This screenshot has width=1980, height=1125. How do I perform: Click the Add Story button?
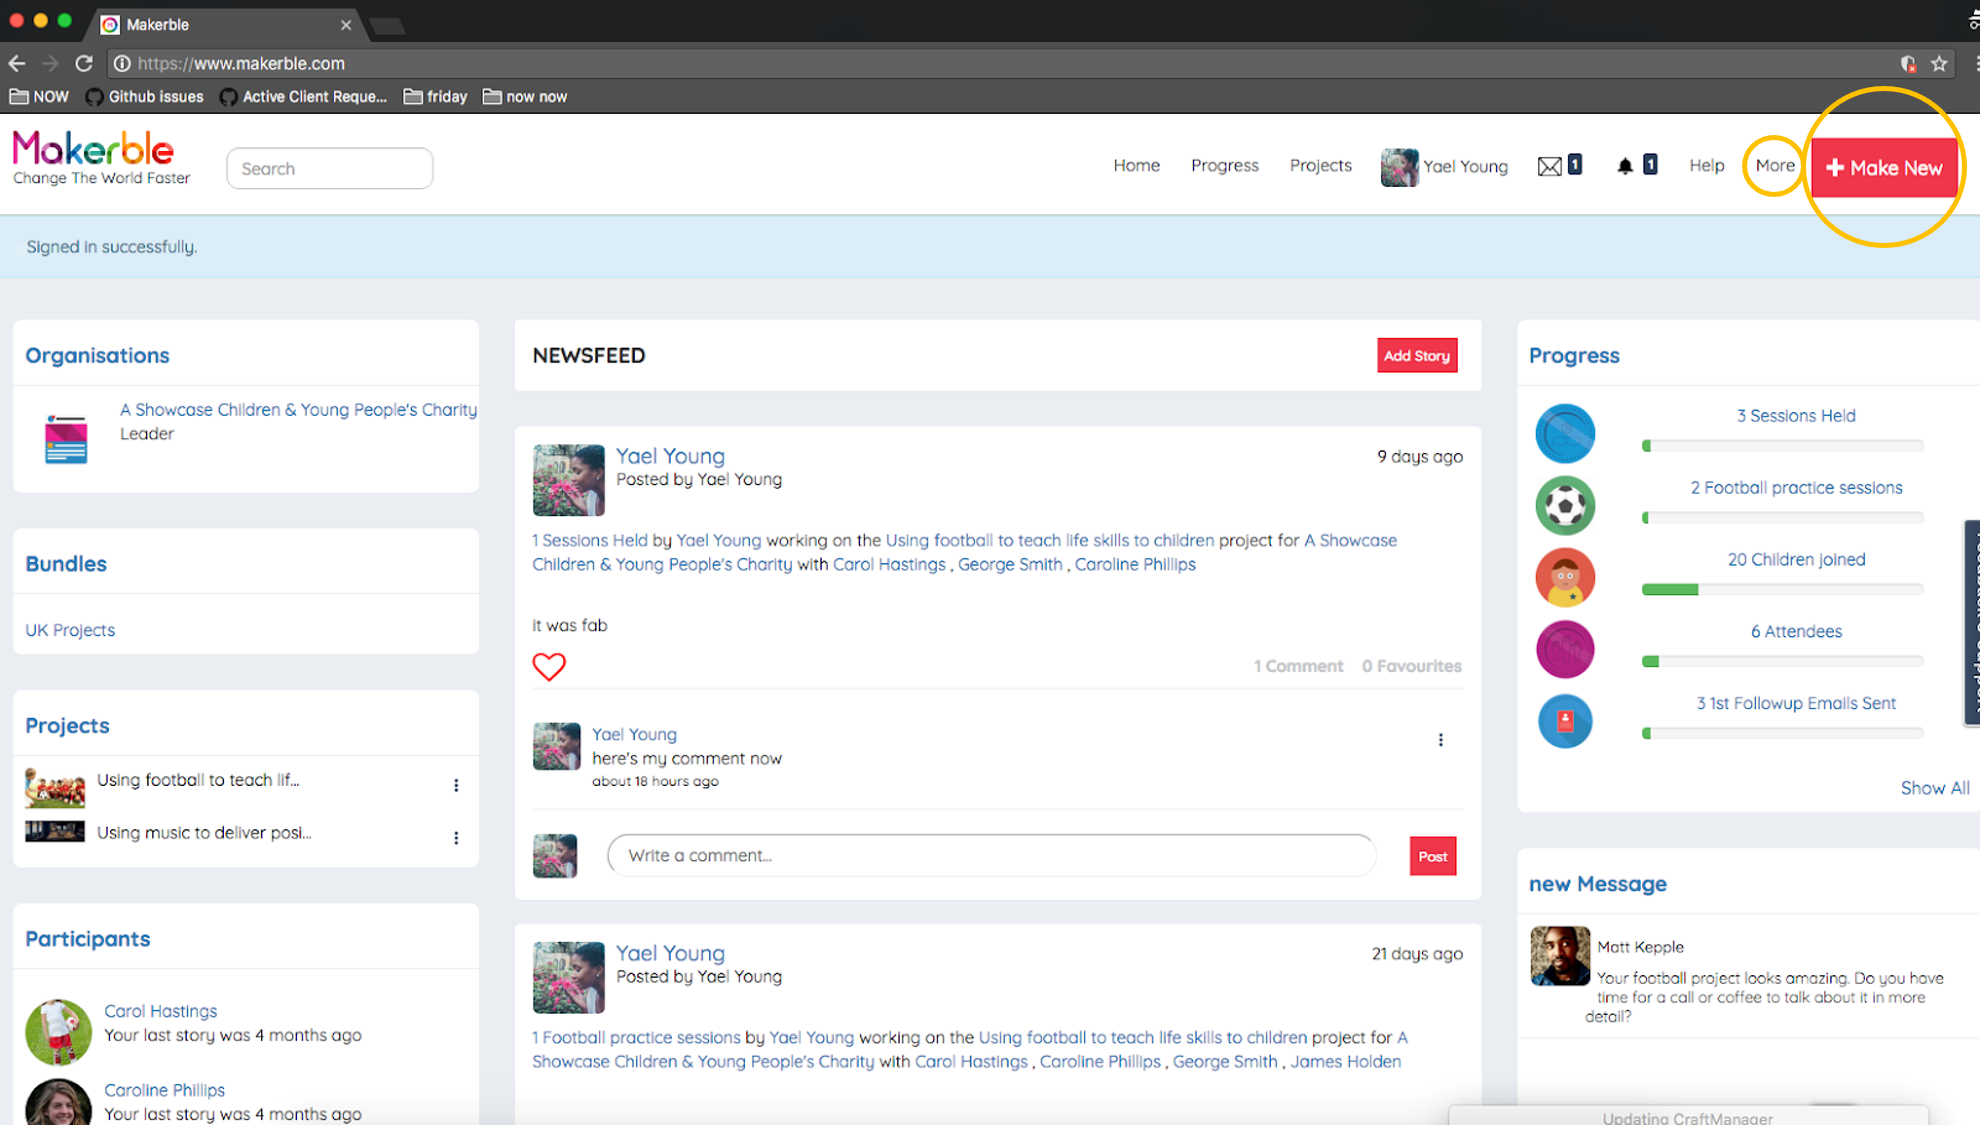tap(1416, 355)
